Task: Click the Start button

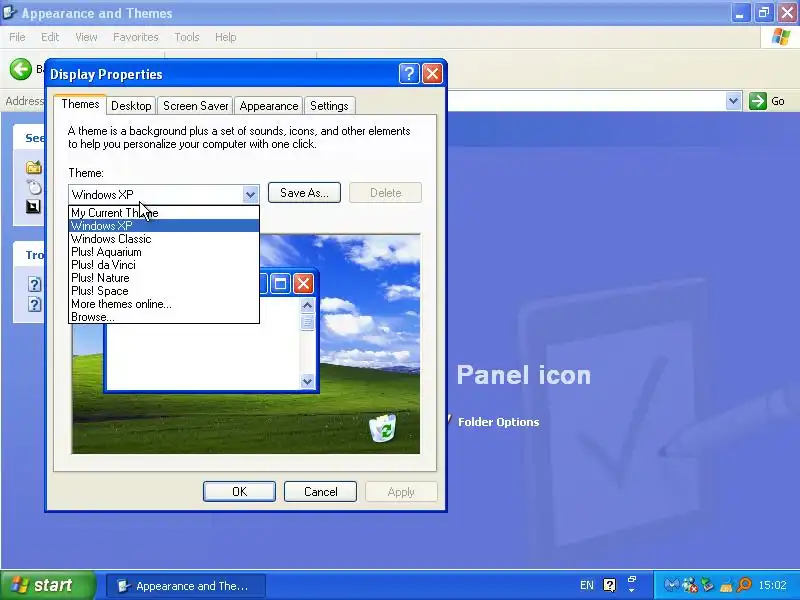Action: (x=47, y=585)
